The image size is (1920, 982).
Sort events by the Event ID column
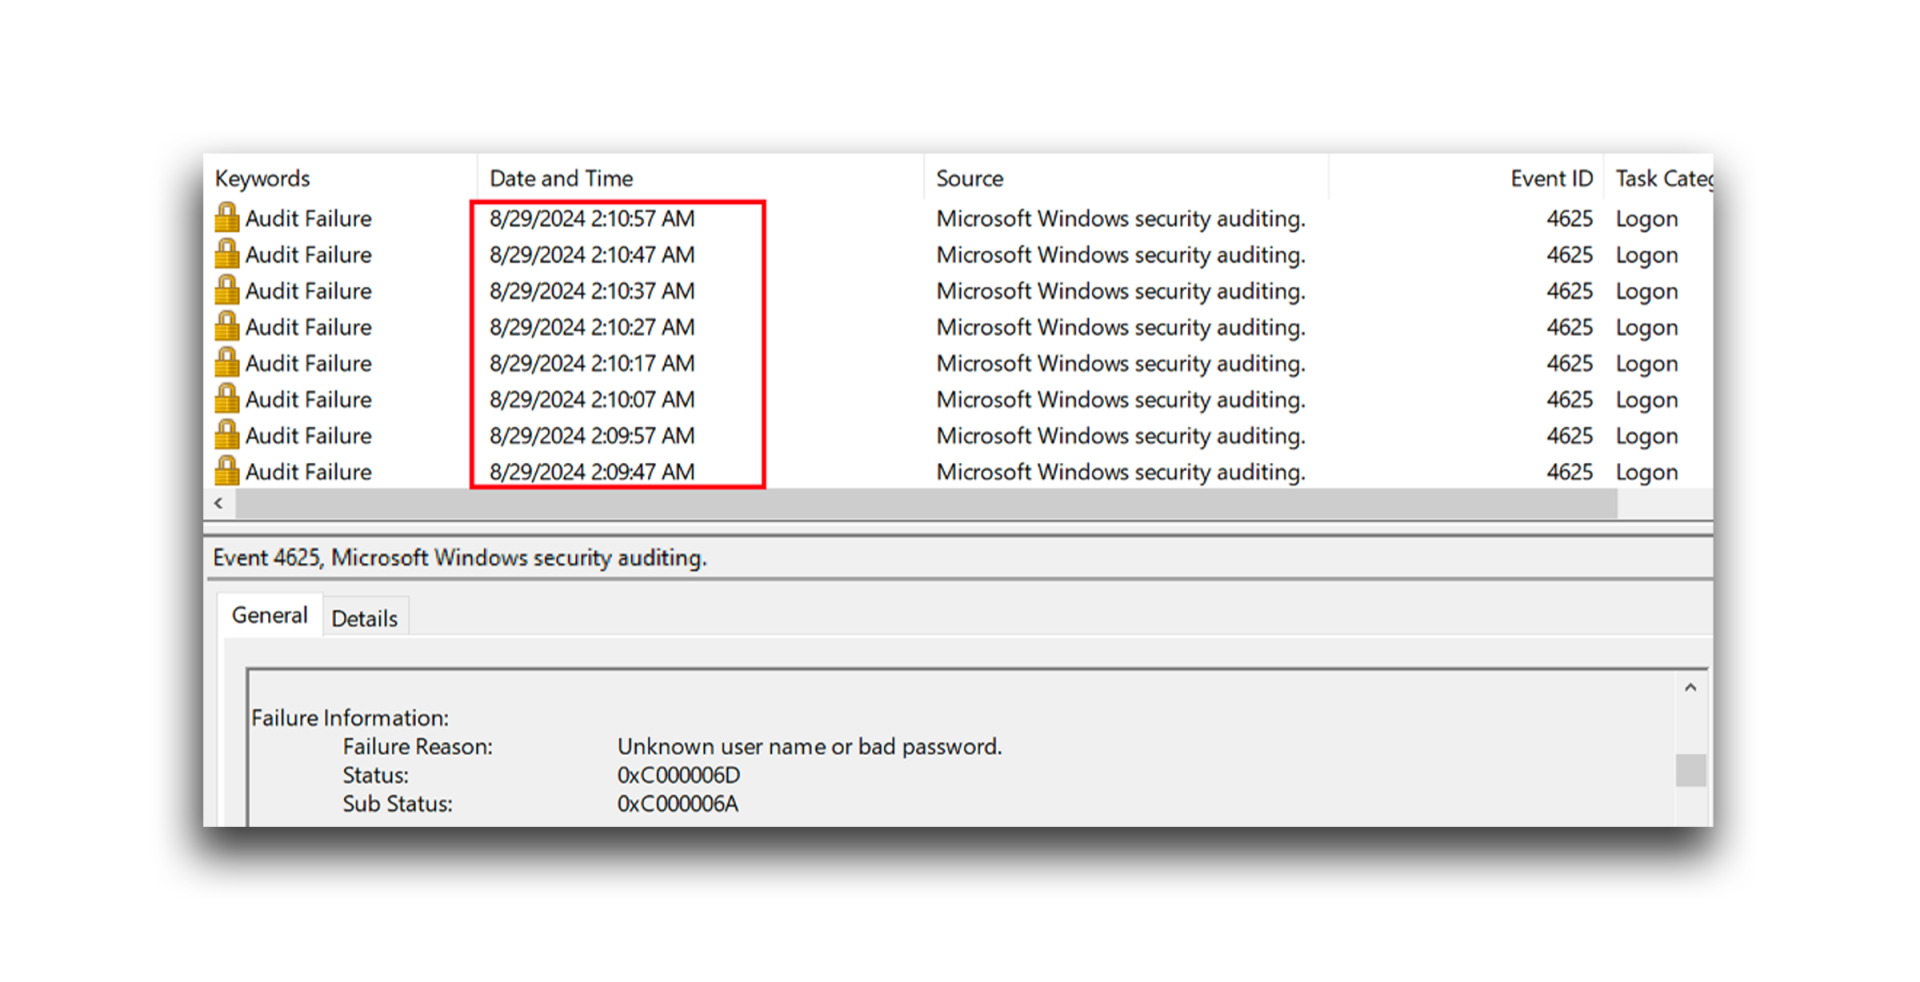(x=1551, y=177)
